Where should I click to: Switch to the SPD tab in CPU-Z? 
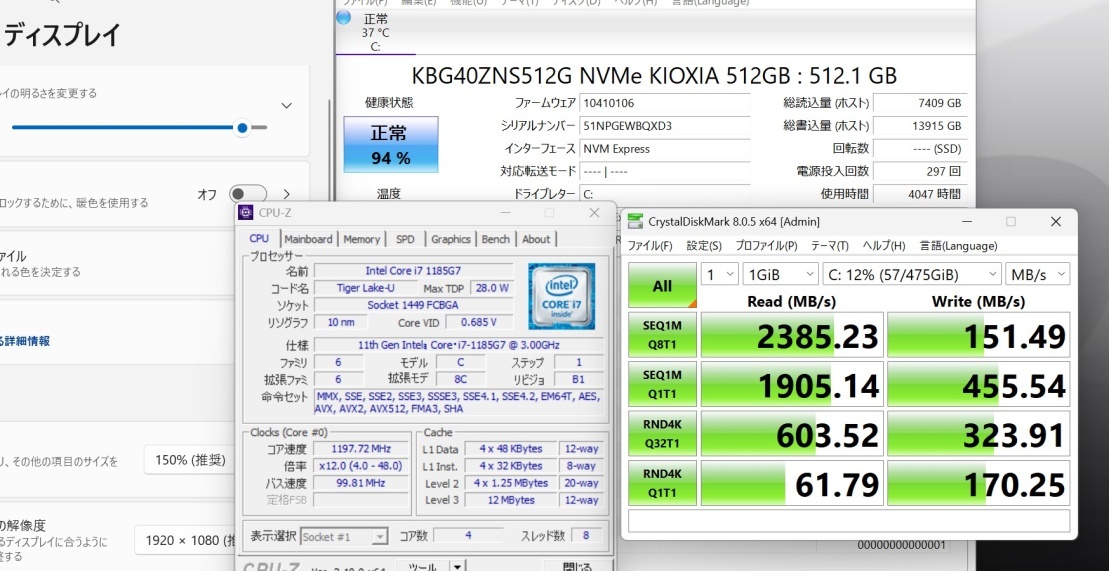[x=405, y=239]
